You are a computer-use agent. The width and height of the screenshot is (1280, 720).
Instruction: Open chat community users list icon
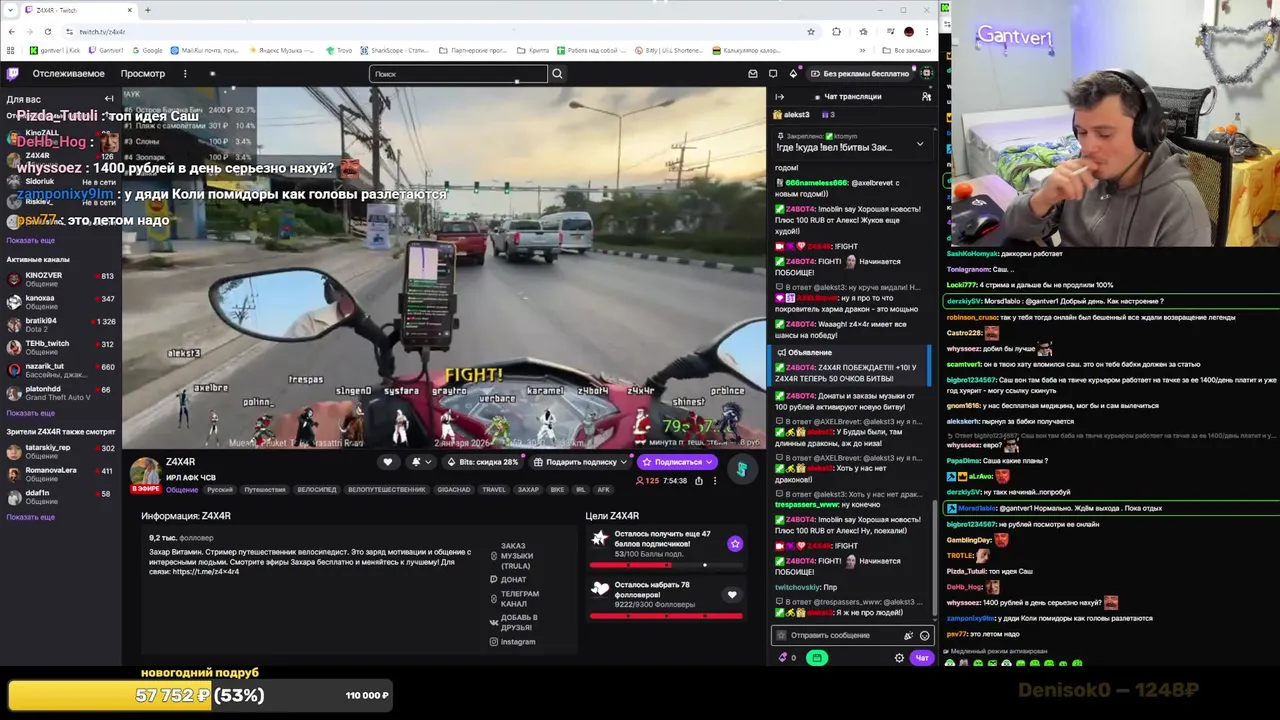[926, 96]
